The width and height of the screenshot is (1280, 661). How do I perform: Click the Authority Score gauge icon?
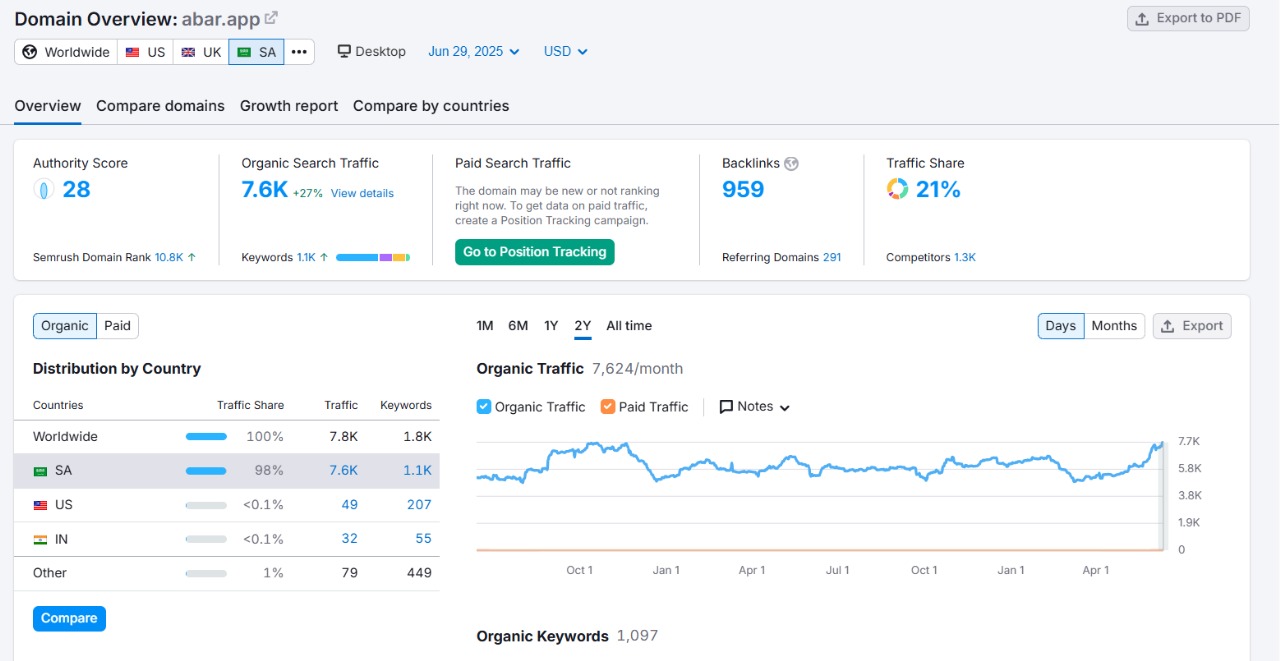point(43,189)
